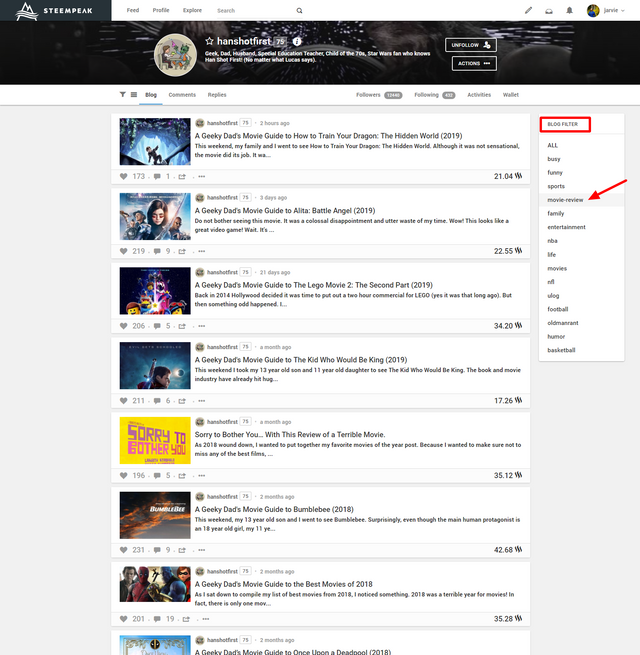Open more options on Kid Who Would Be King post
Viewport: 640px width, 655px height.
click(202, 401)
